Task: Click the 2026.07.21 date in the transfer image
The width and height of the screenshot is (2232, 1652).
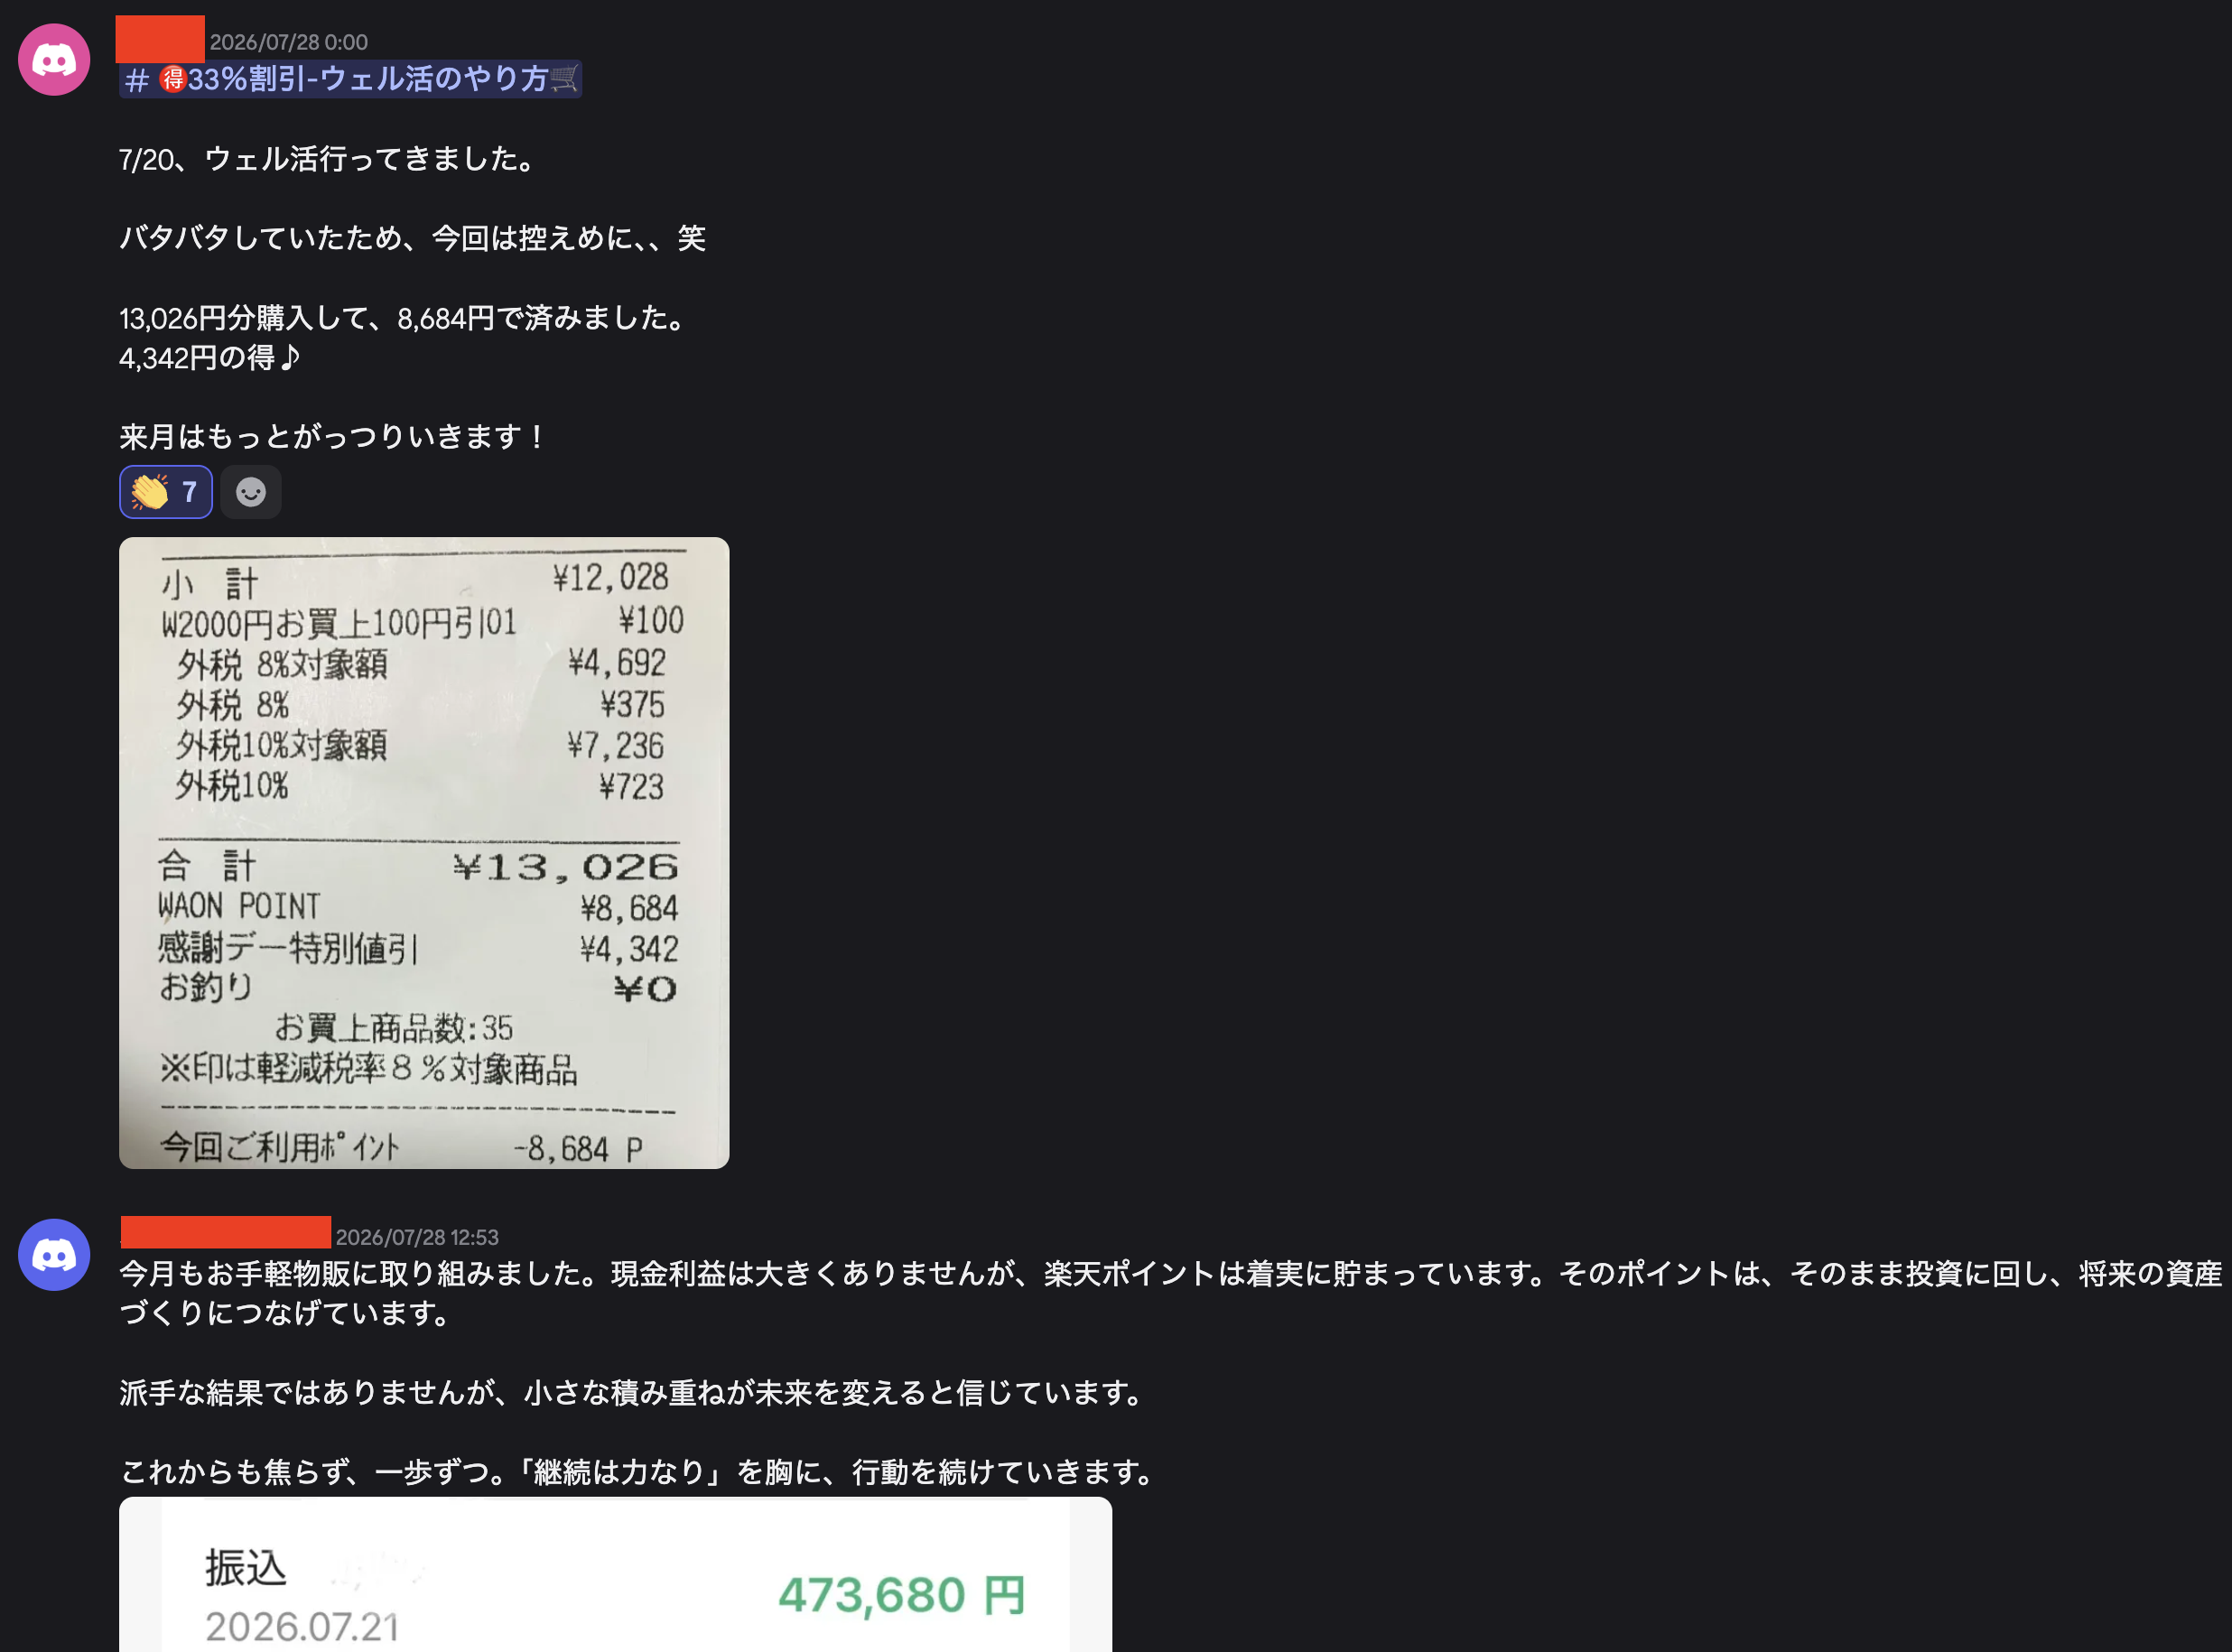Action: (x=302, y=1627)
